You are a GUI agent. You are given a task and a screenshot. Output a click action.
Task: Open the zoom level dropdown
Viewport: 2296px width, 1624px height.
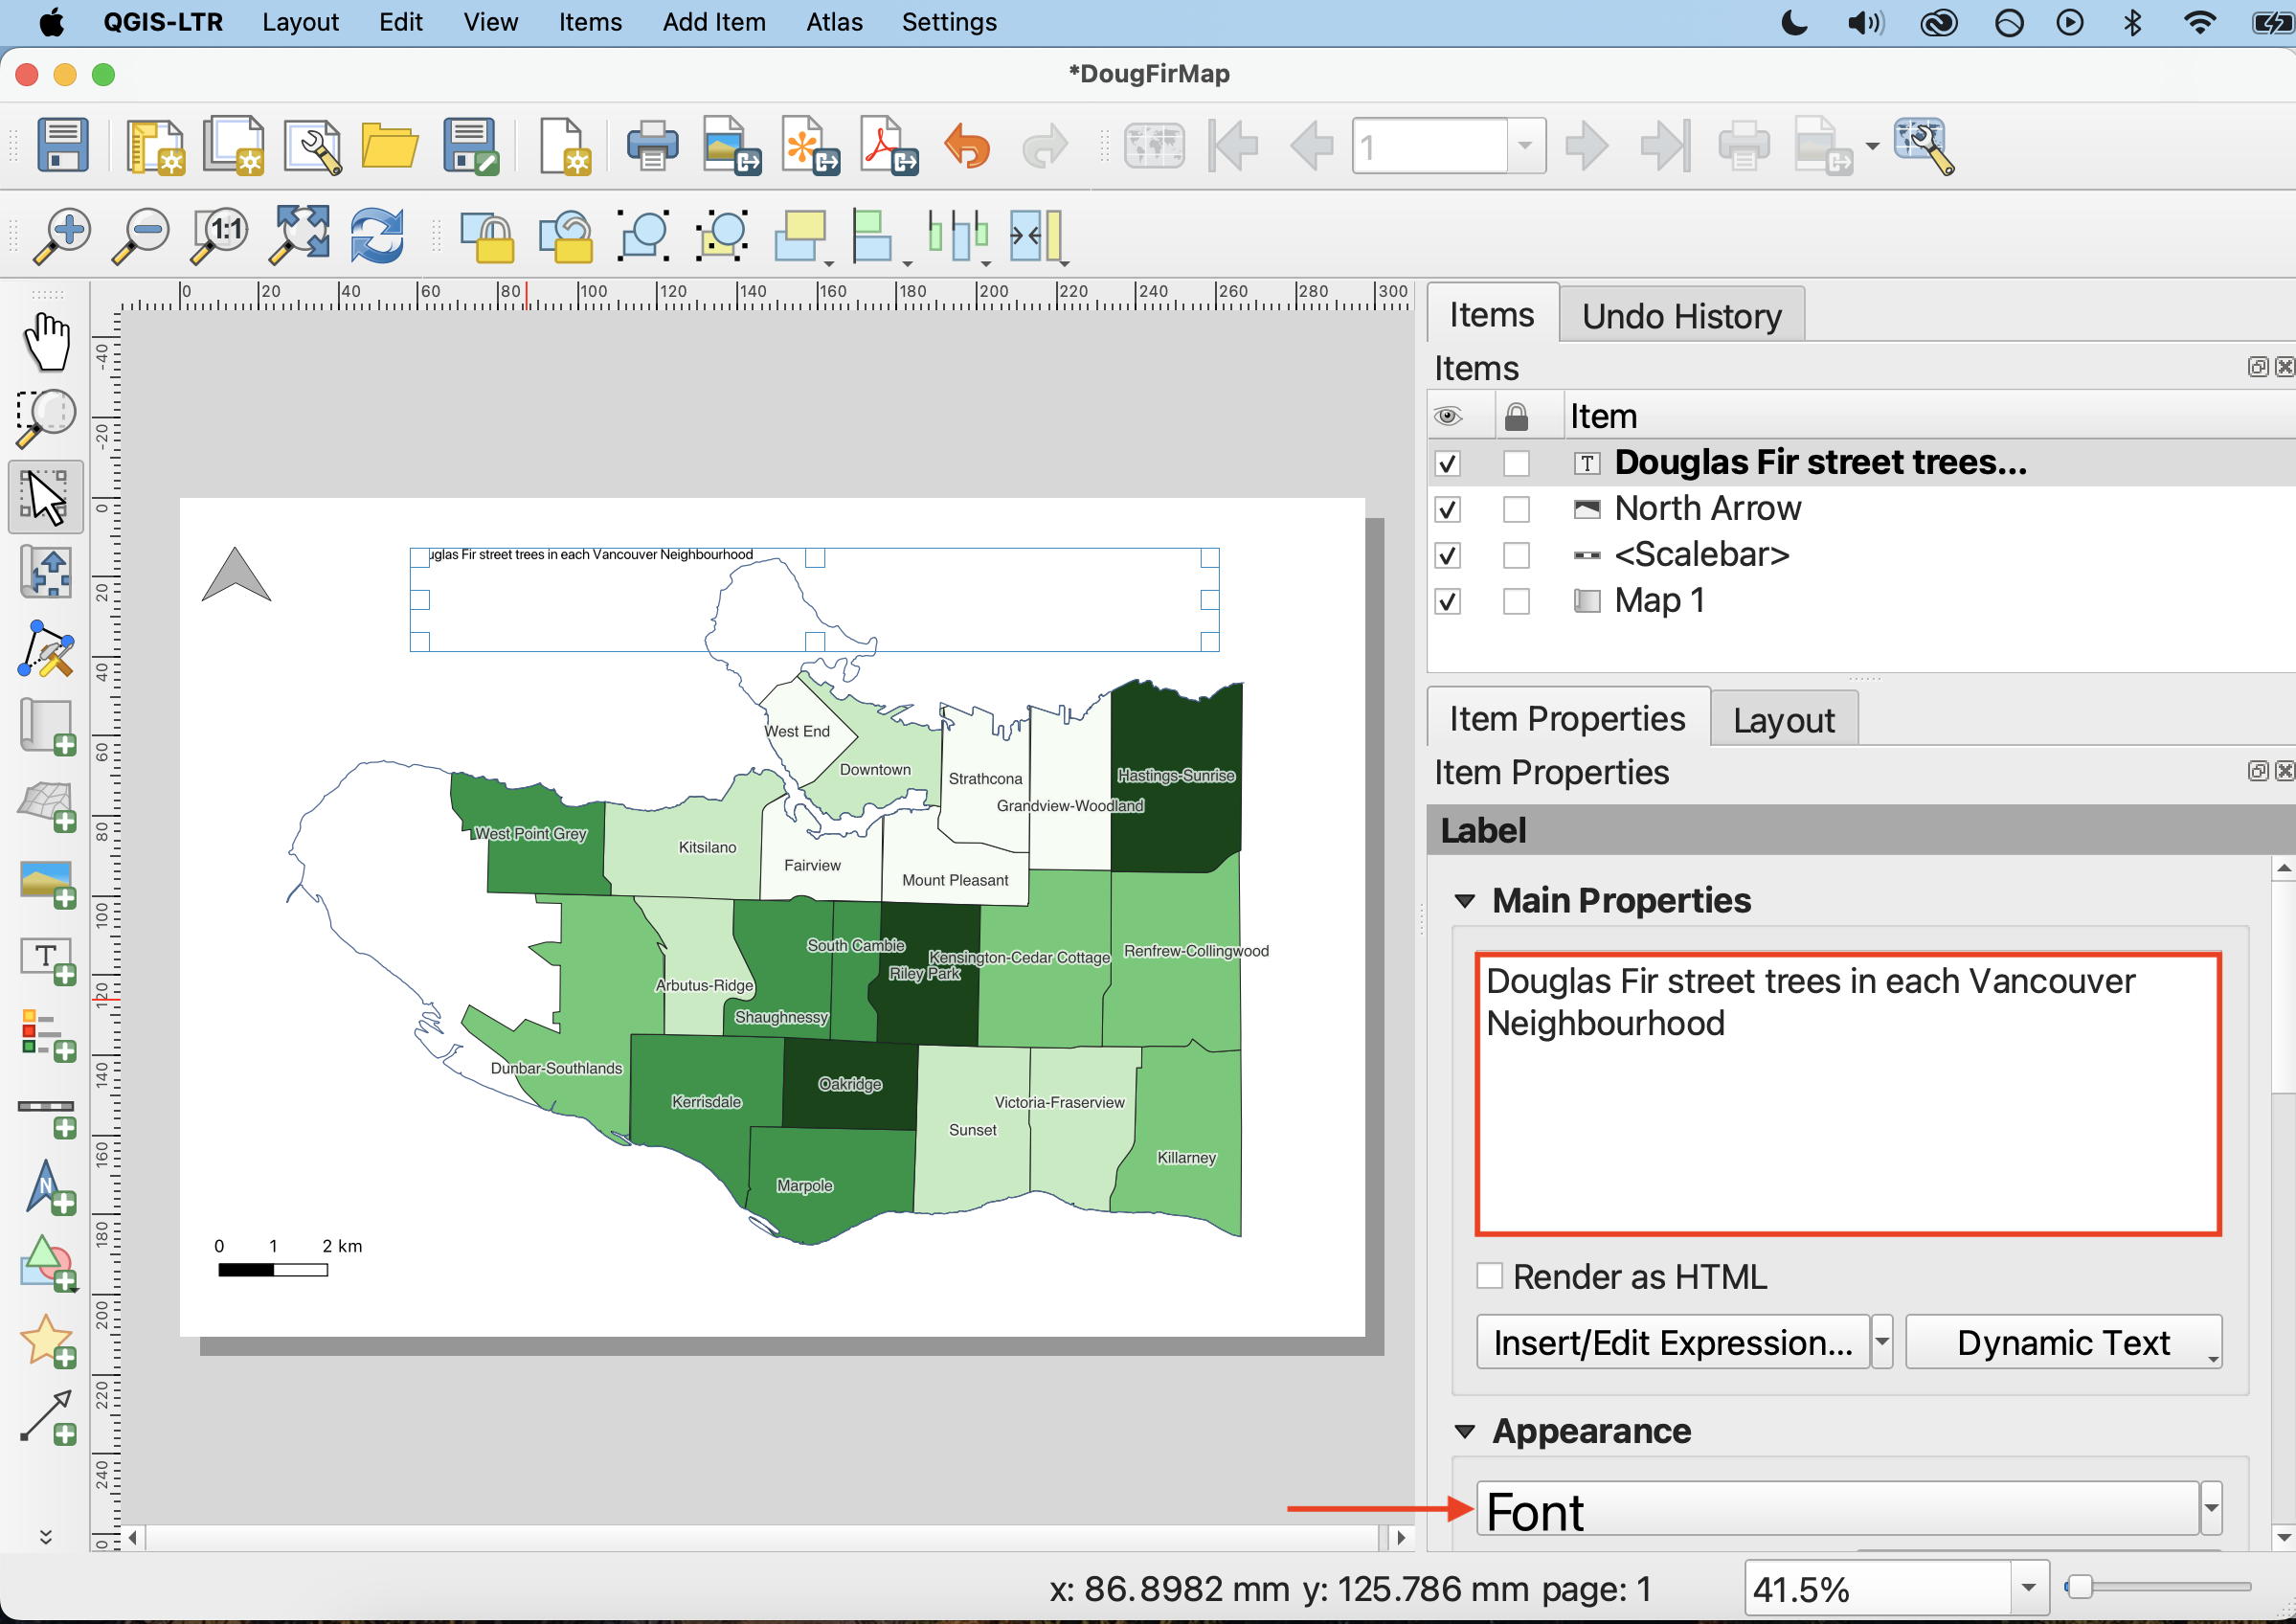[x=2028, y=1588]
